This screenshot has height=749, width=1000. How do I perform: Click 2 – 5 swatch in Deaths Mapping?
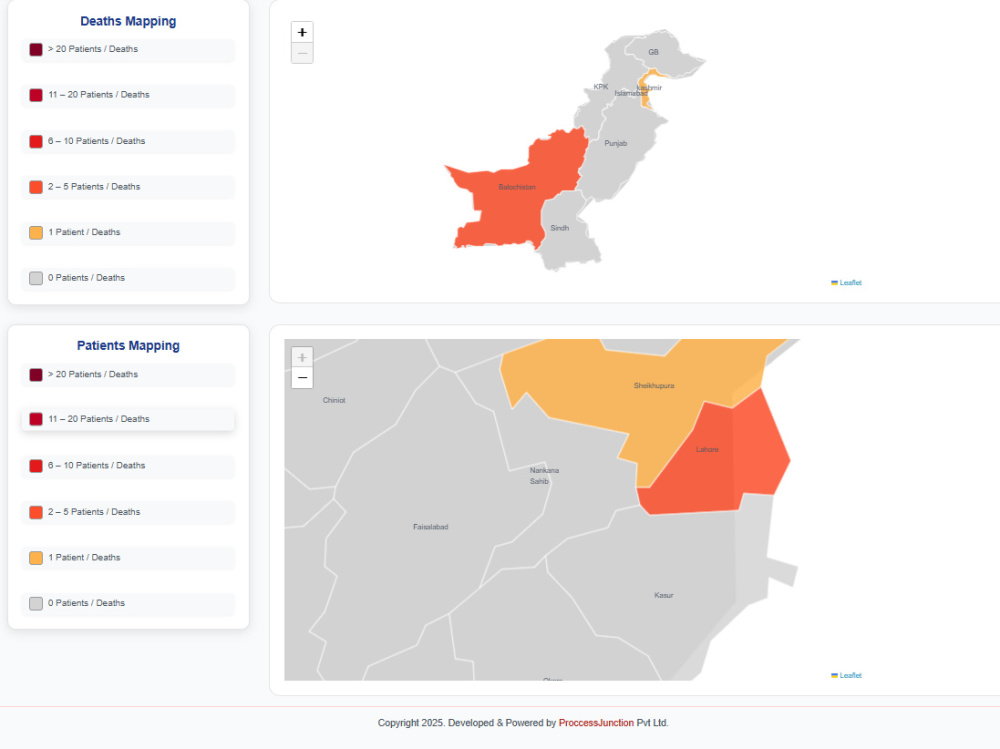pyautogui.click(x=36, y=187)
